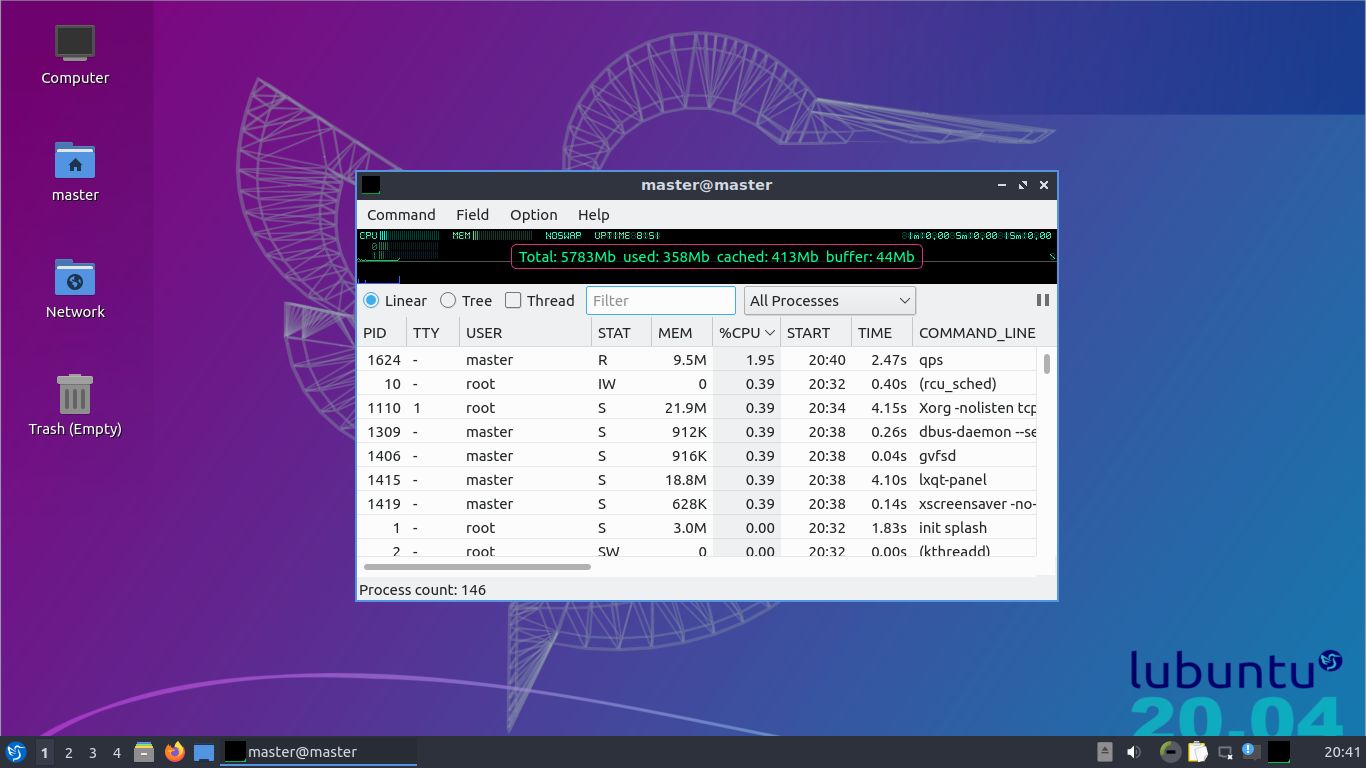
Task: Open the clipboard manager in the system tray
Action: point(1197,751)
